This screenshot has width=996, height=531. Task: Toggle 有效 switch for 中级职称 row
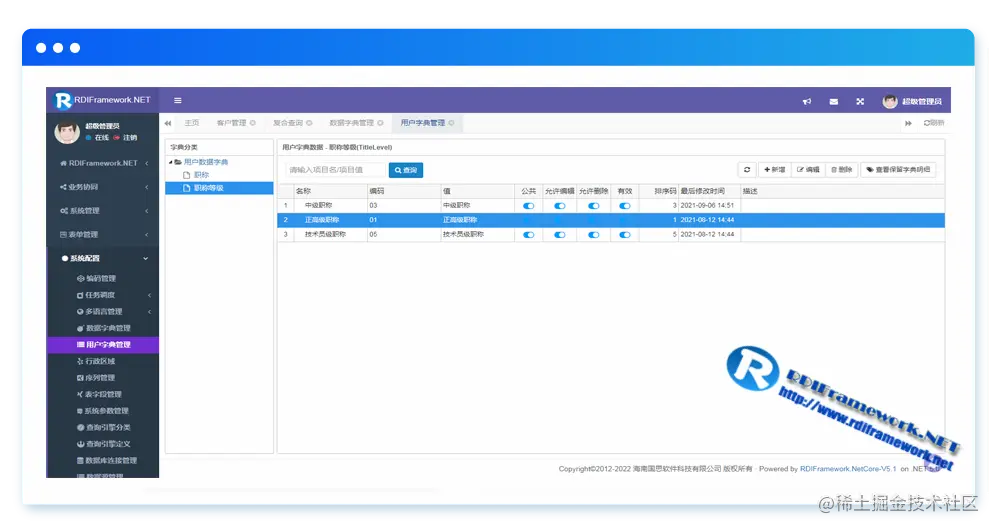click(625, 206)
